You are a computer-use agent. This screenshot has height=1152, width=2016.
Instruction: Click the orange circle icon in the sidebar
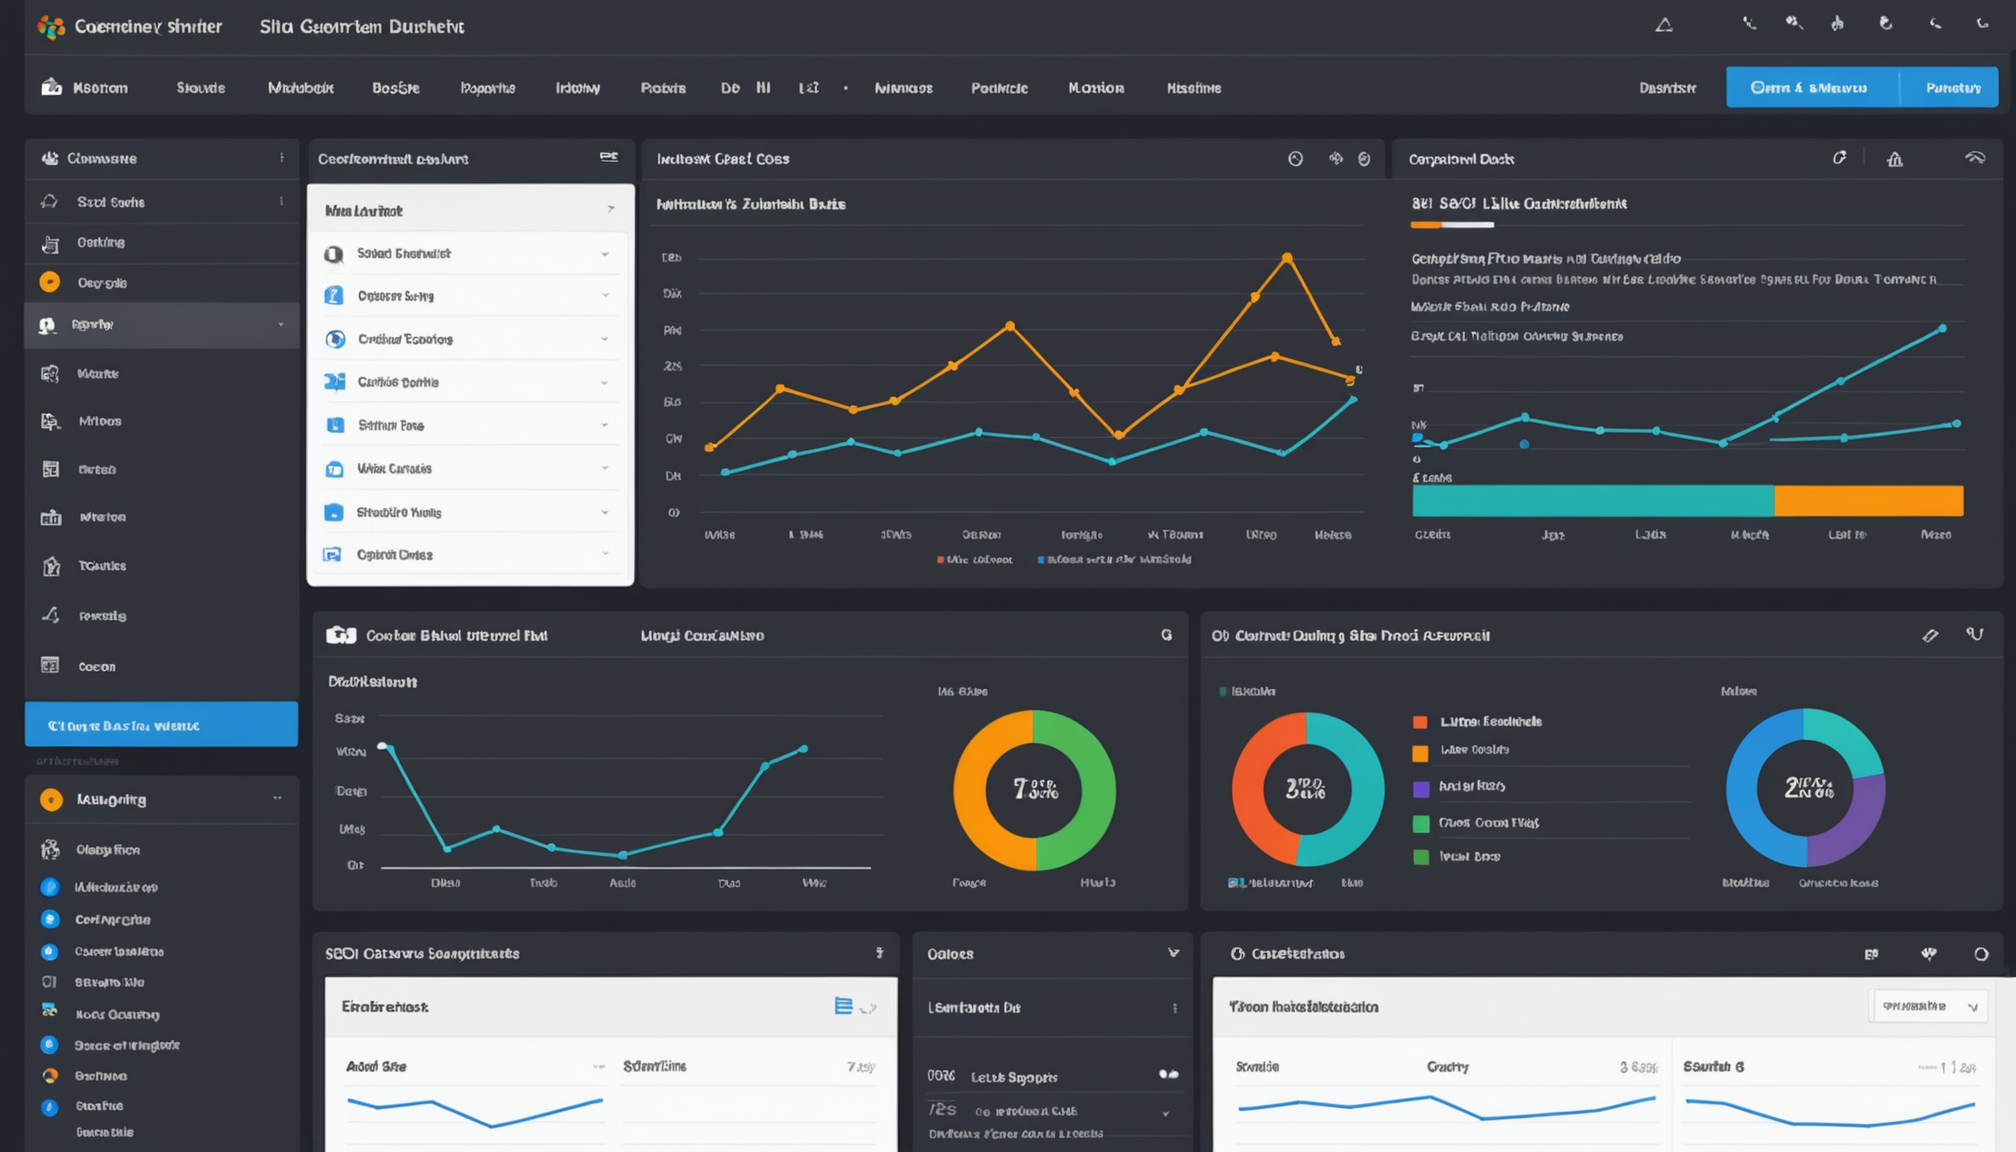[49, 283]
